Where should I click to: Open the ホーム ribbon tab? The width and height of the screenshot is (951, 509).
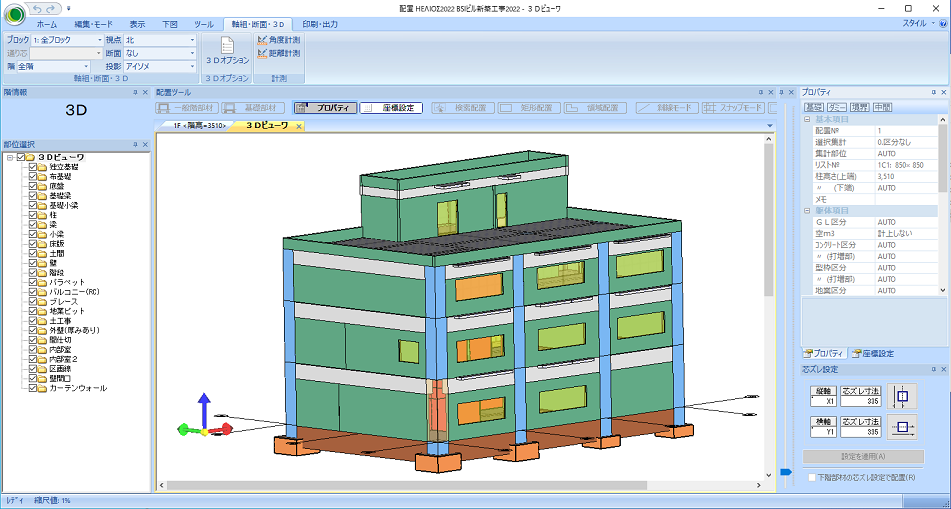(x=47, y=24)
